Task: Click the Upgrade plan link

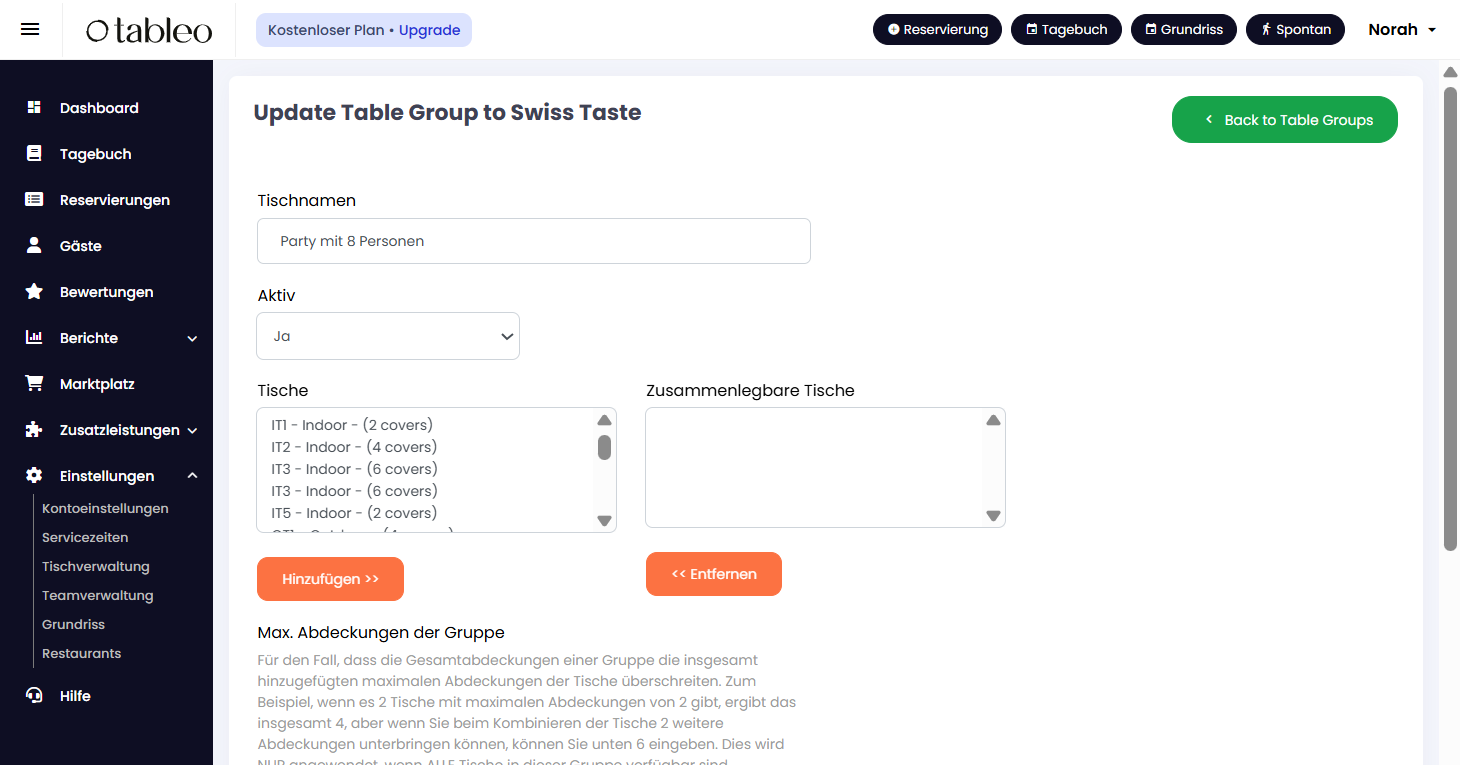Action: (x=429, y=30)
